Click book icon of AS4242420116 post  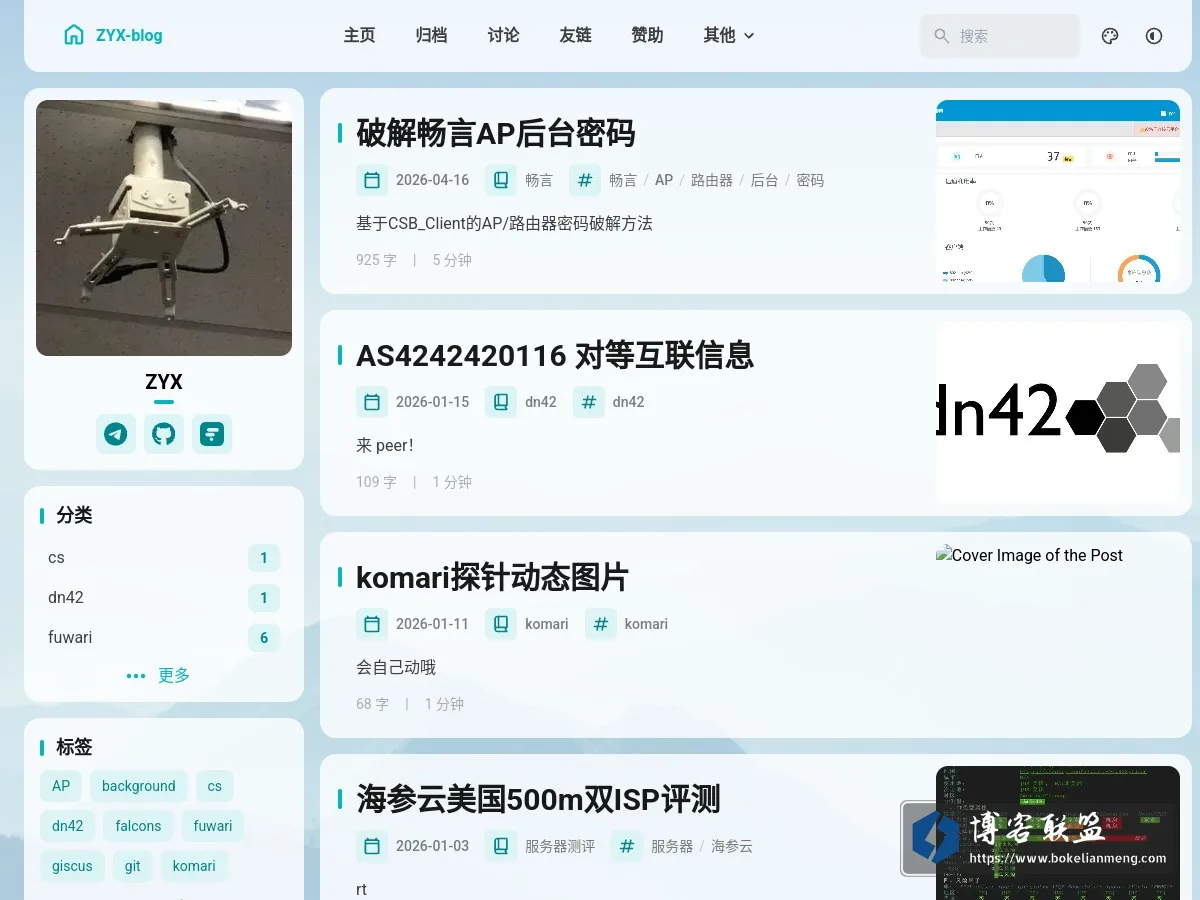501,402
